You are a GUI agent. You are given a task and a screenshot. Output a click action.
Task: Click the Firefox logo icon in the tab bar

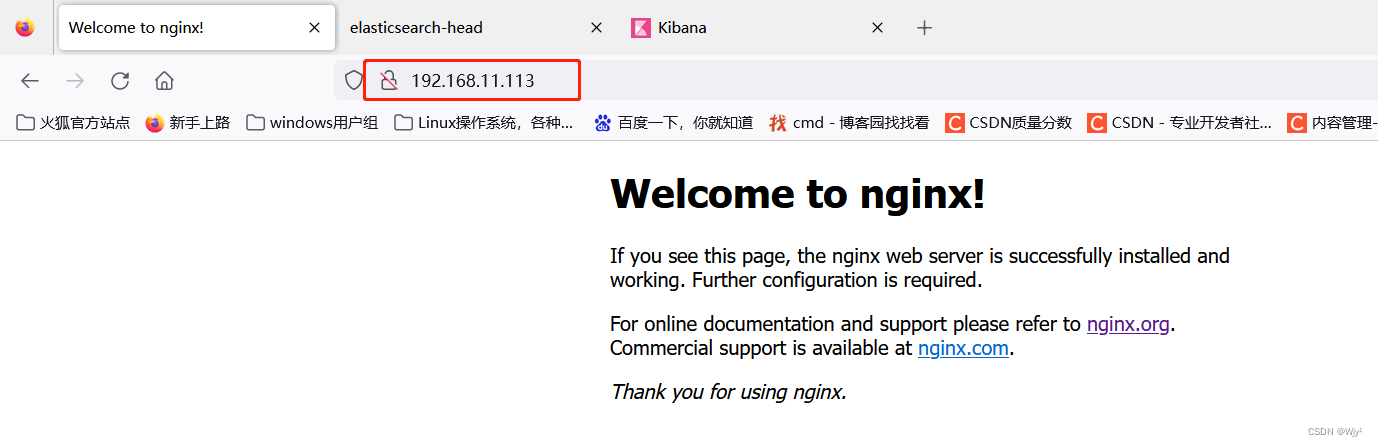[25, 28]
